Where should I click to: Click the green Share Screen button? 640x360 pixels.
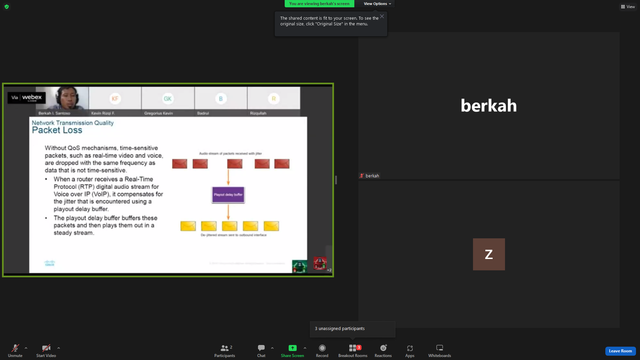click(x=292, y=350)
